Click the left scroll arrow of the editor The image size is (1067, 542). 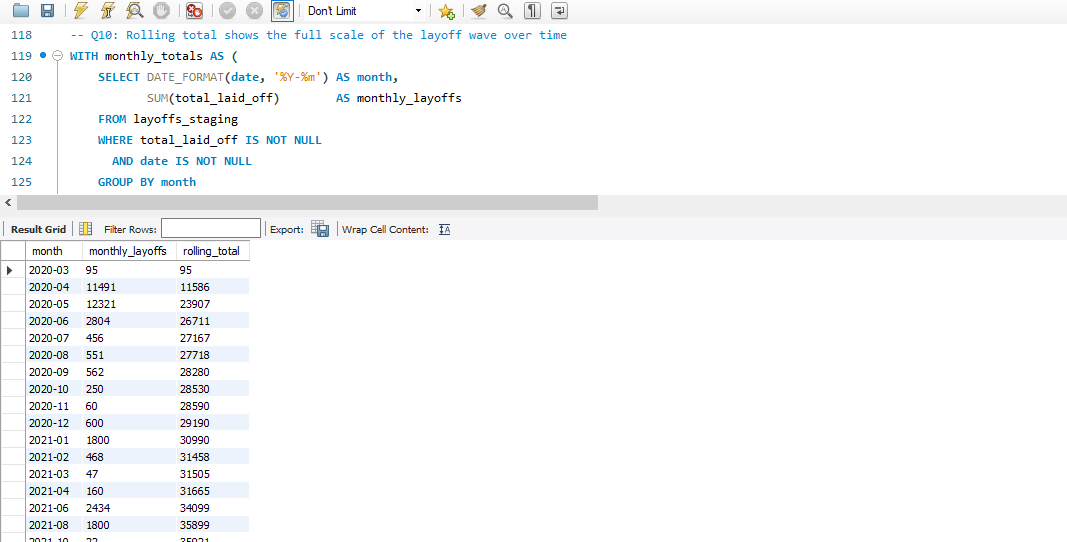tap(7, 202)
